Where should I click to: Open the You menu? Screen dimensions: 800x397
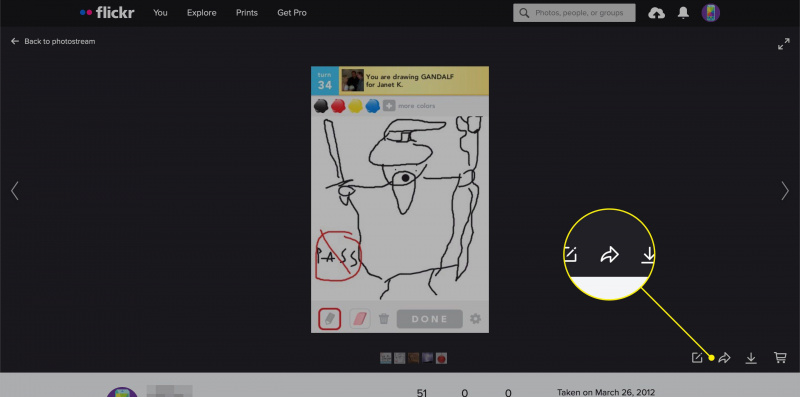point(160,13)
